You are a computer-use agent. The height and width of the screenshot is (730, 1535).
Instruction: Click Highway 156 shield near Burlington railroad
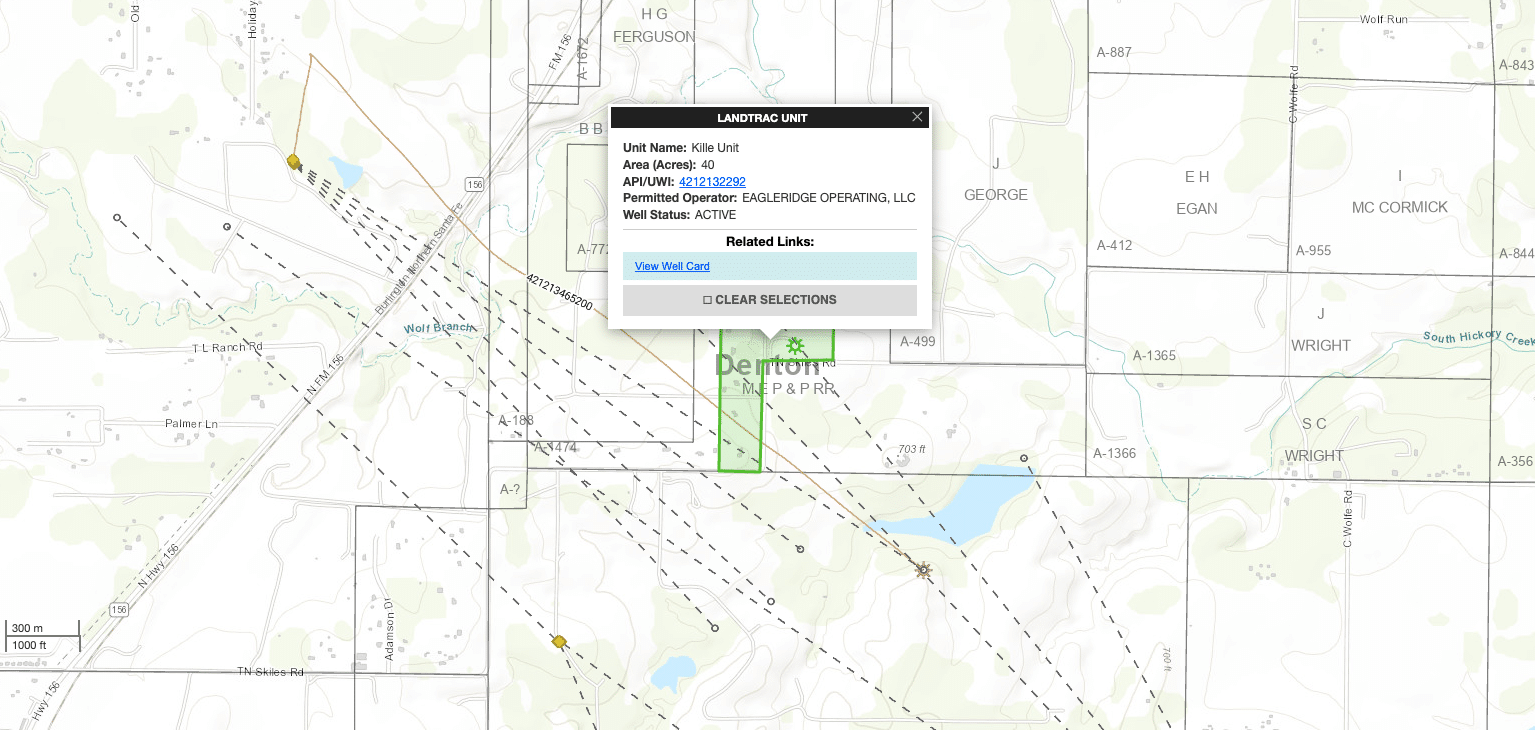pos(474,184)
